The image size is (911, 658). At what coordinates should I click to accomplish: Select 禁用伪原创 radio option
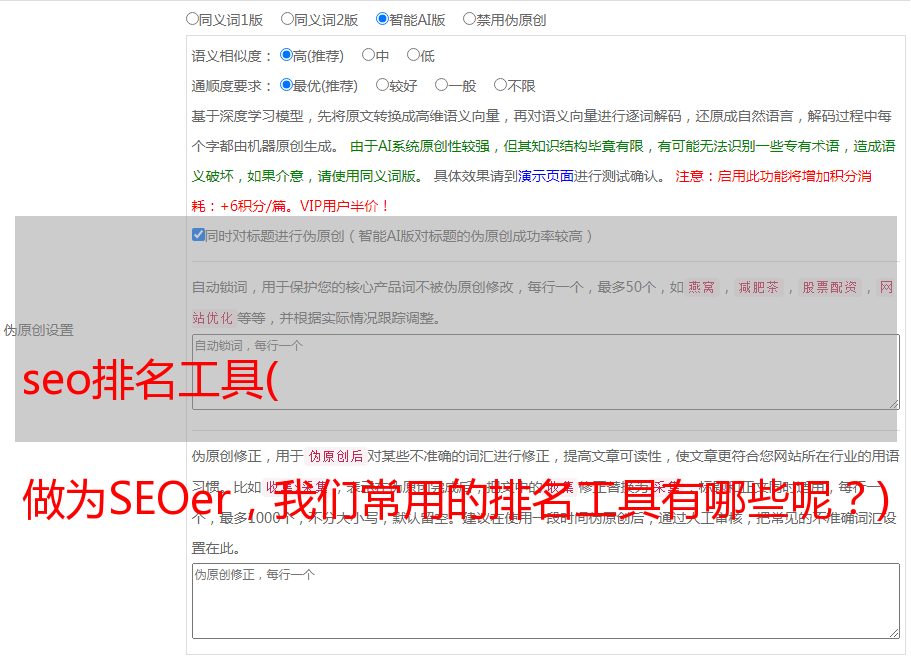[469, 19]
